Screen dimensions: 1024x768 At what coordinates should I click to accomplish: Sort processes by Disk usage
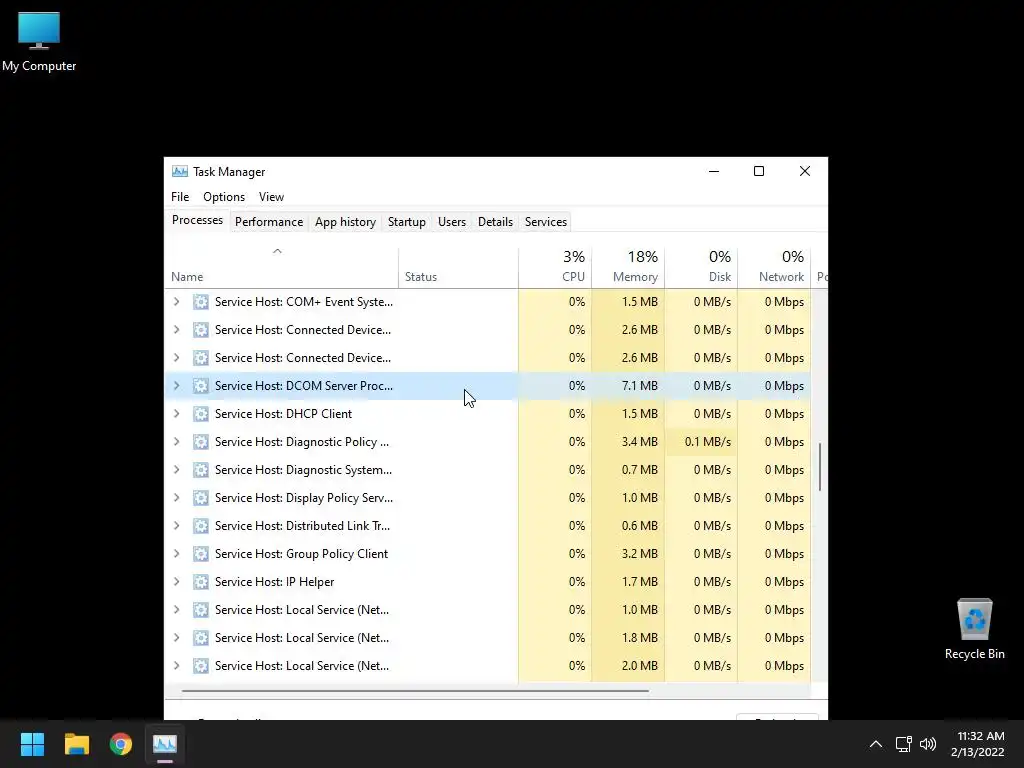pos(701,268)
